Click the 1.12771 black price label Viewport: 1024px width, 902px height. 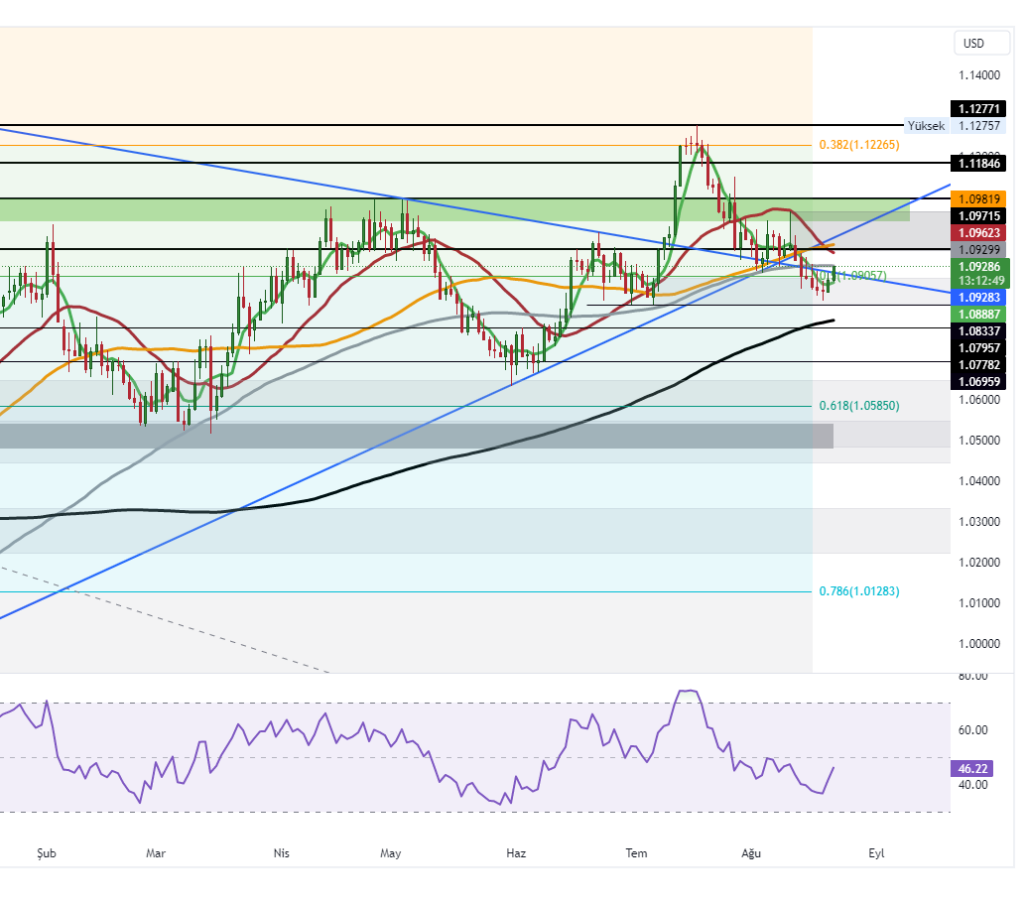click(978, 109)
